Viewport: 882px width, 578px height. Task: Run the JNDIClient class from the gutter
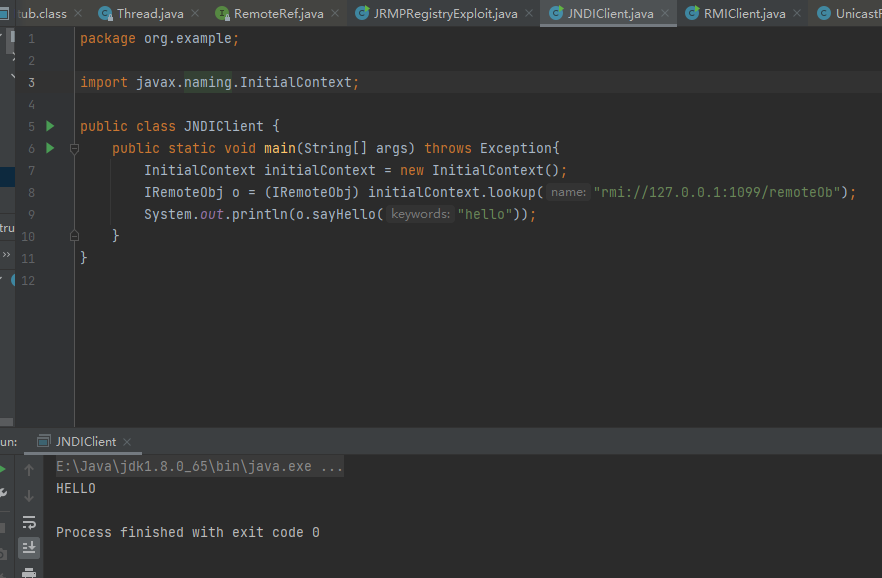(50, 126)
